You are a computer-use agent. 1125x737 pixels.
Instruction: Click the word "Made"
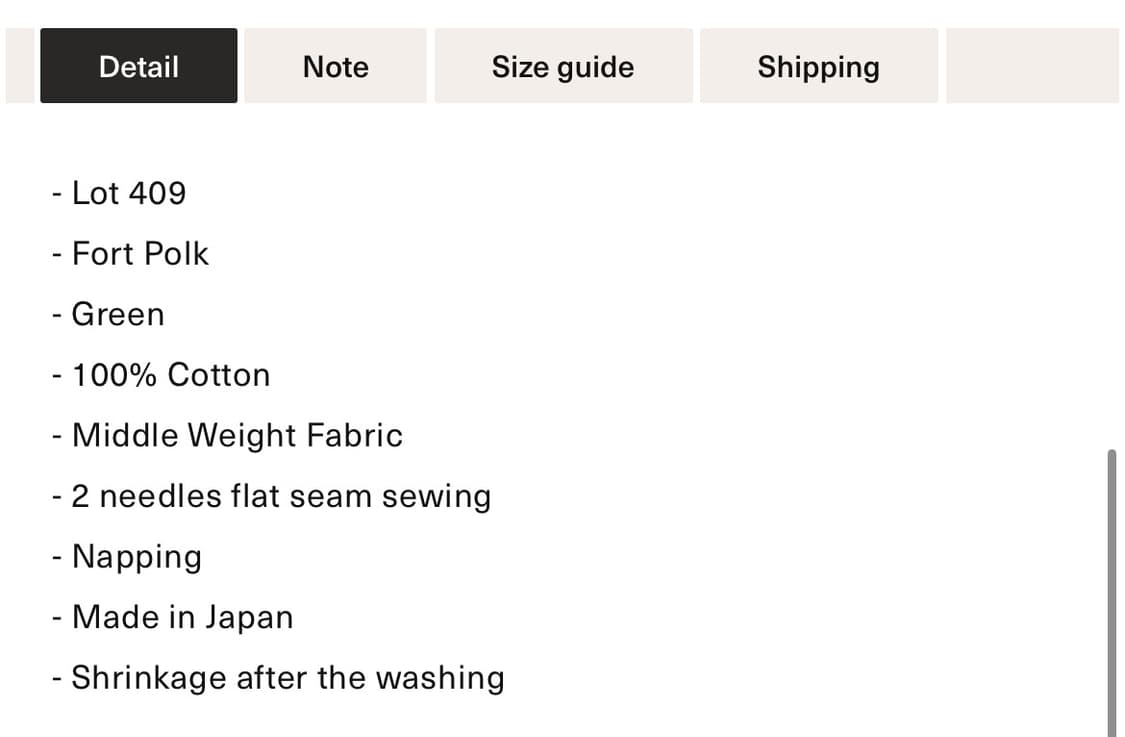[114, 617]
